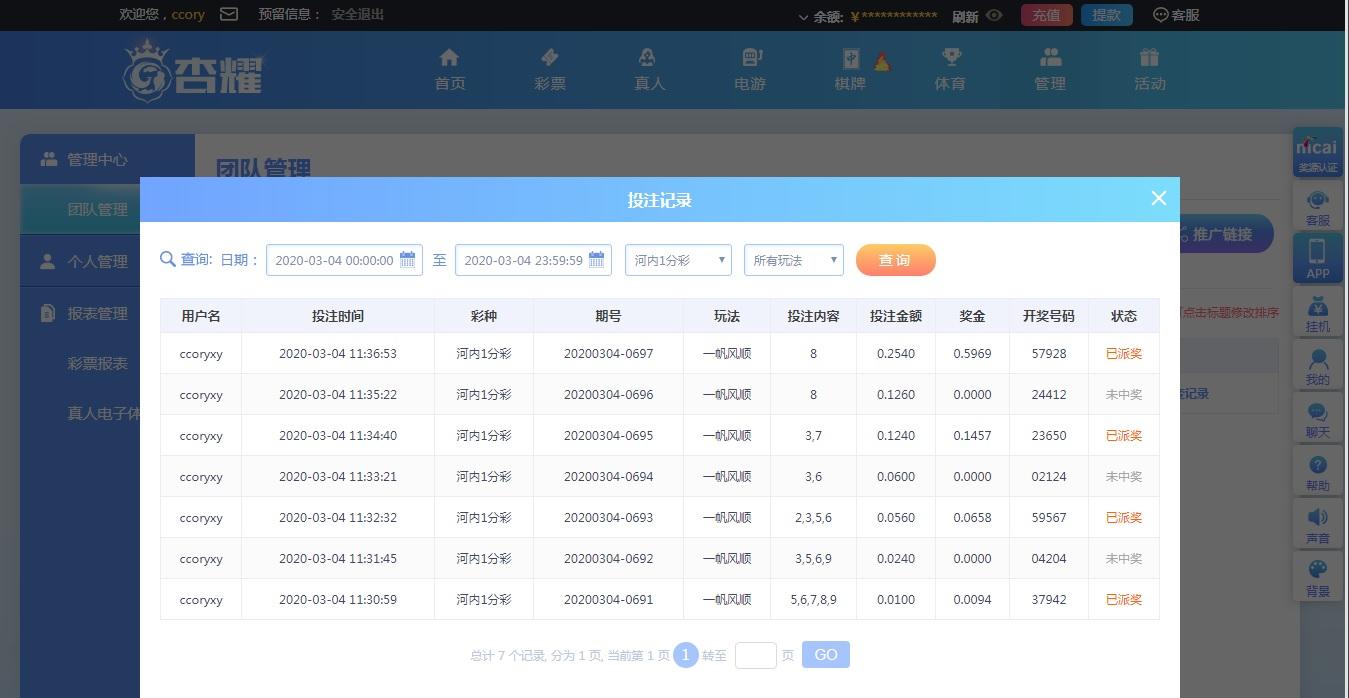Click the 提款 withdraw button

point(1106,15)
